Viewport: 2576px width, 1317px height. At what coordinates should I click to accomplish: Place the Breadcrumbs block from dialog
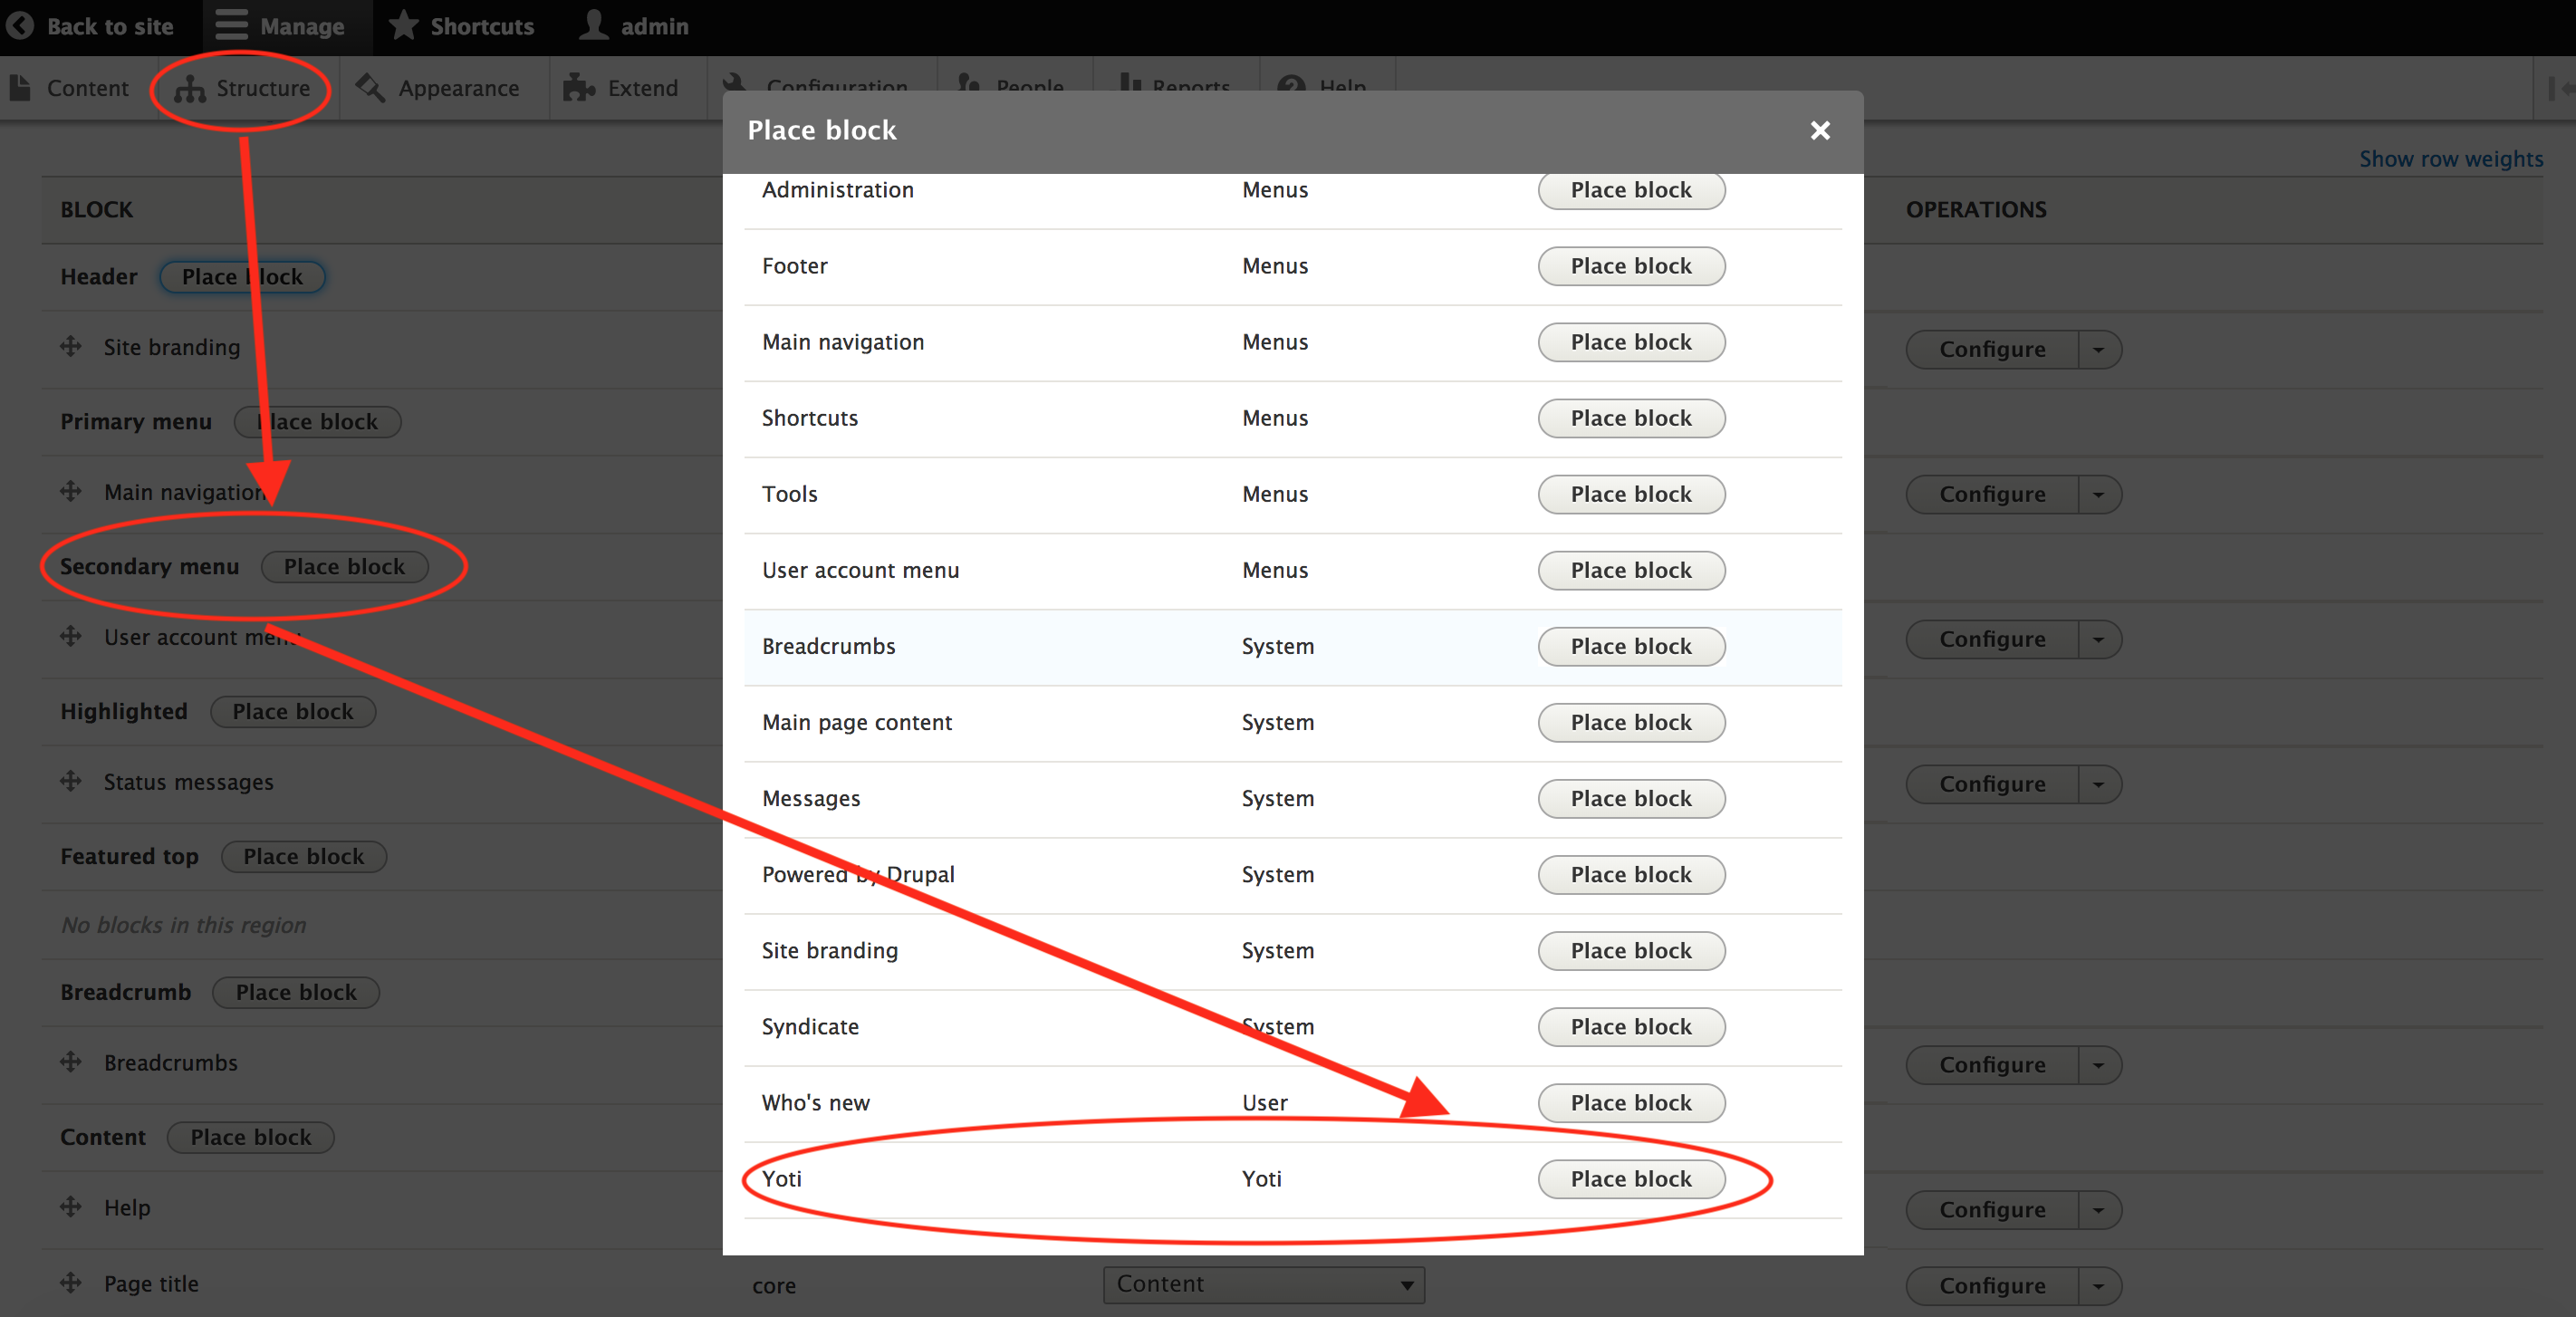point(1630,646)
